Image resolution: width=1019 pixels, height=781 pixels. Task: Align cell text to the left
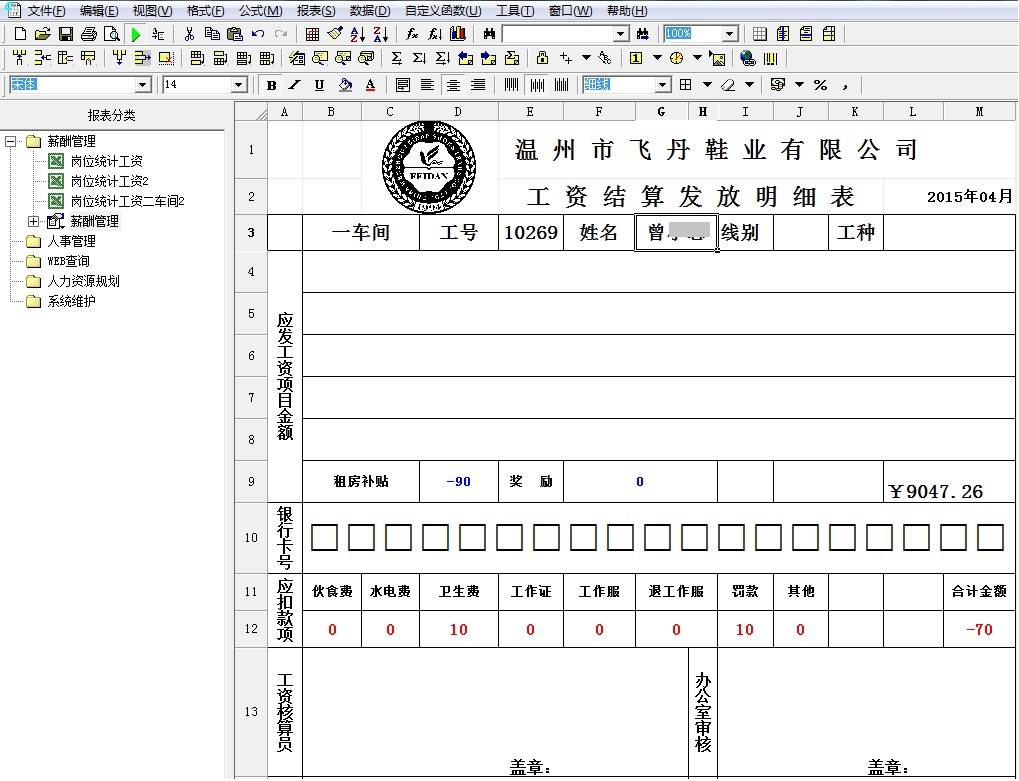click(427, 85)
